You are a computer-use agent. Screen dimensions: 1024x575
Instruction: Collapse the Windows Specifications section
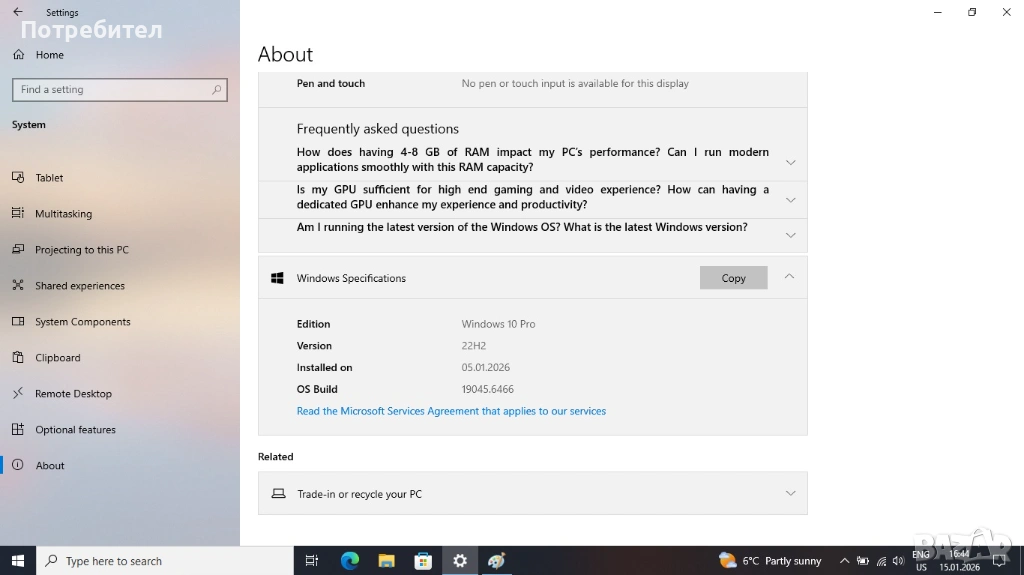(x=789, y=277)
